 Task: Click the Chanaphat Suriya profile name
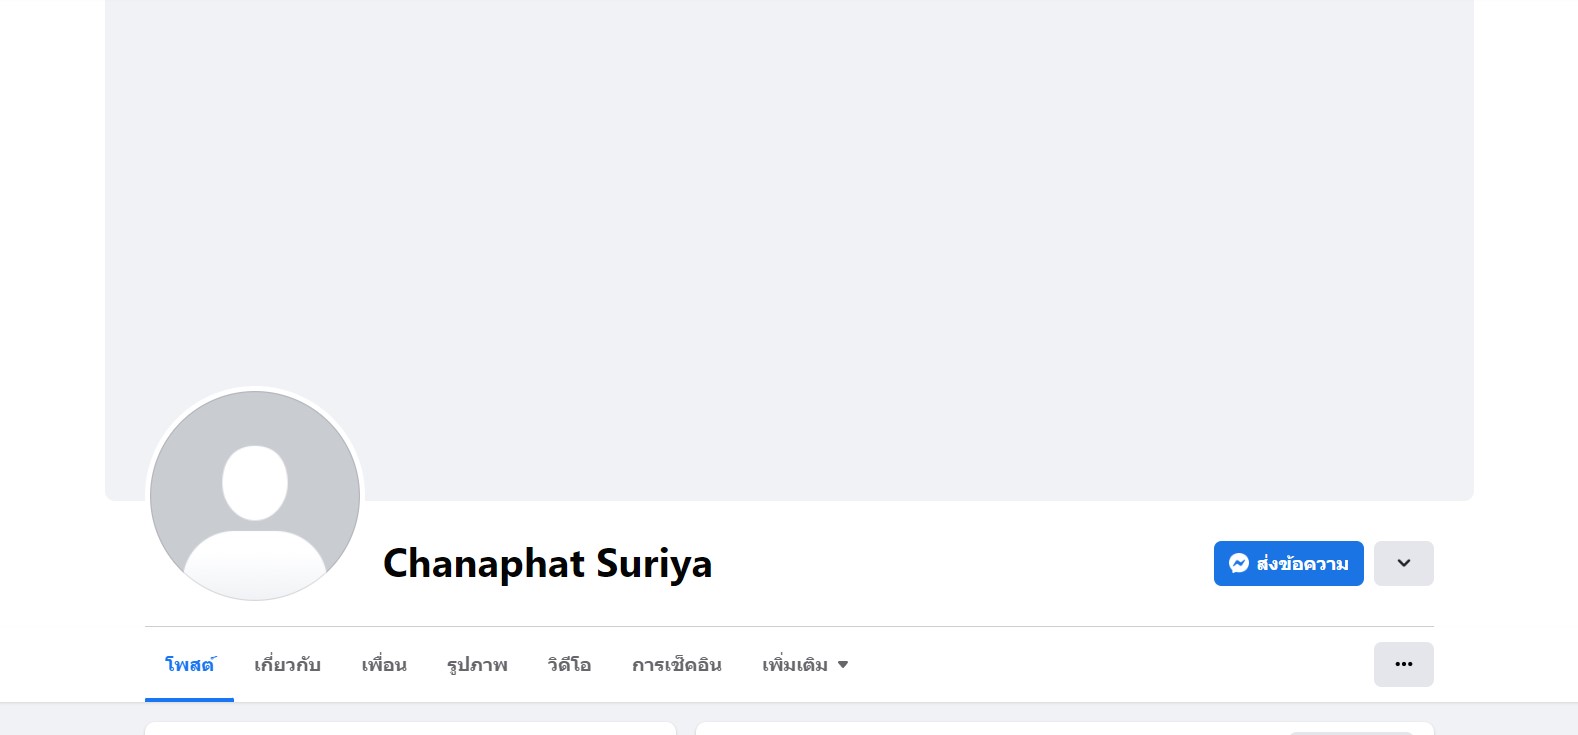coord(547,563)
